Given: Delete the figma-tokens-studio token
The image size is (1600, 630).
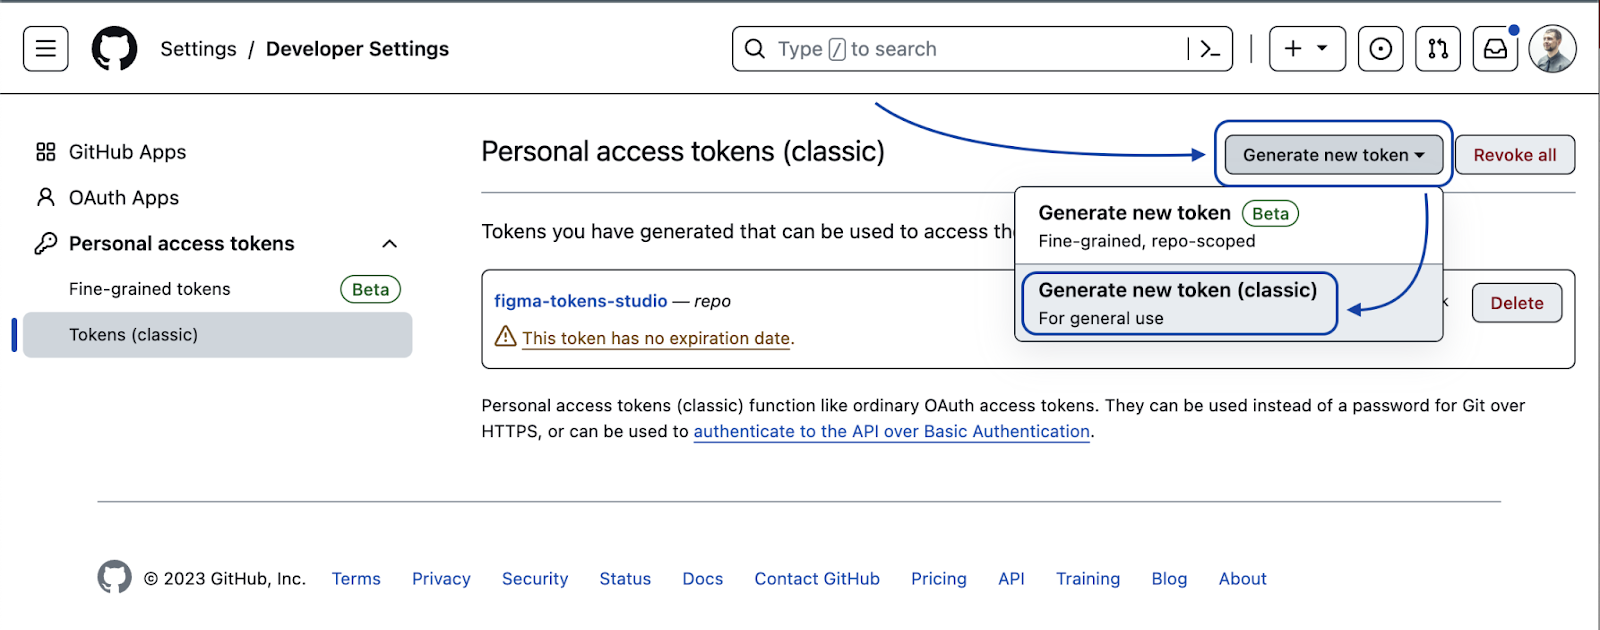Looking at the screenshot, I should tap(1517, 303).
